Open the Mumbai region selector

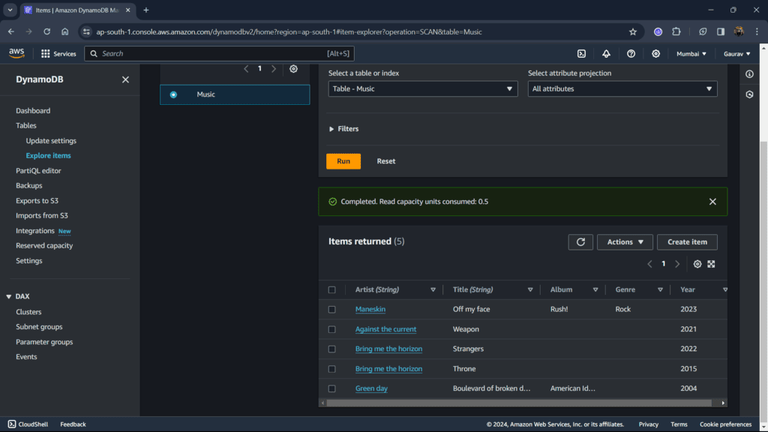pyautogui.click(x=691, y=54)
